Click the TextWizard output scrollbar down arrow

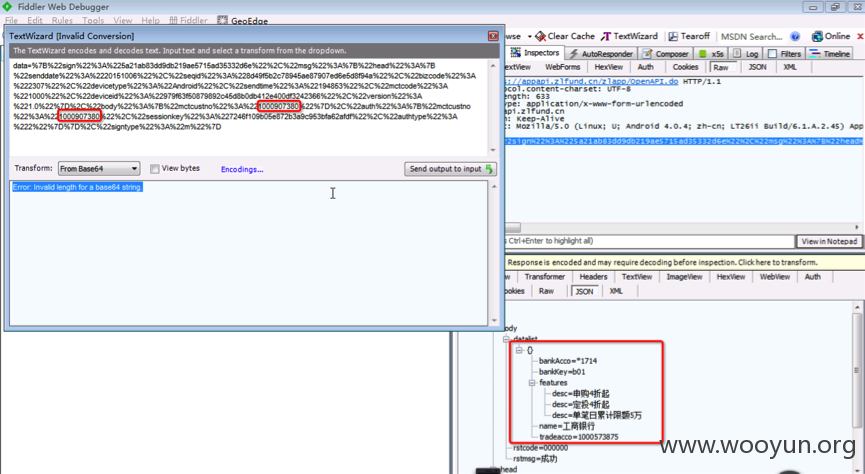pyautogui.click(x=494, y=321)
